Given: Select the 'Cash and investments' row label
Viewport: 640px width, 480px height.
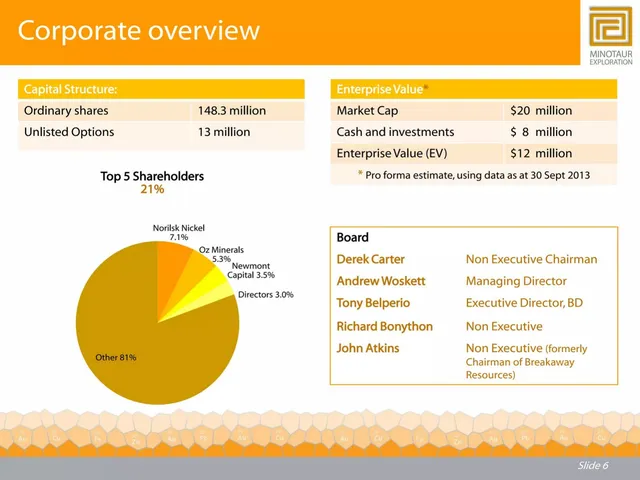Looking at the screenshot, I should point(395,132).
